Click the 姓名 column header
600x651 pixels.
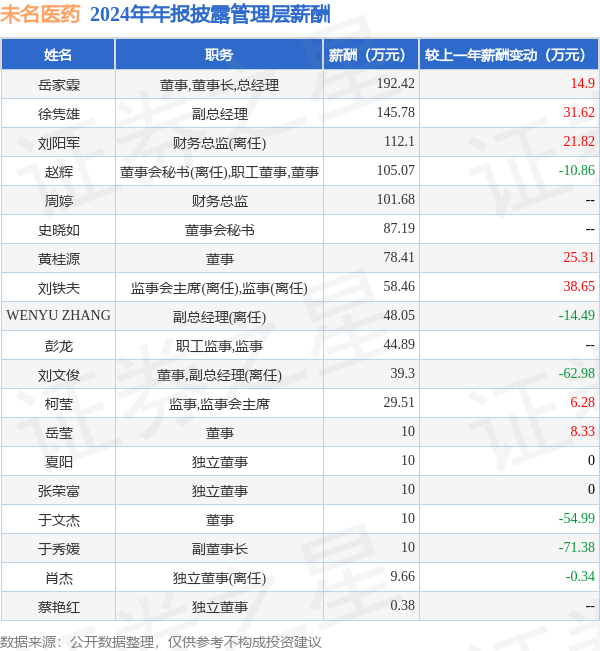click(x=58, y=55)
